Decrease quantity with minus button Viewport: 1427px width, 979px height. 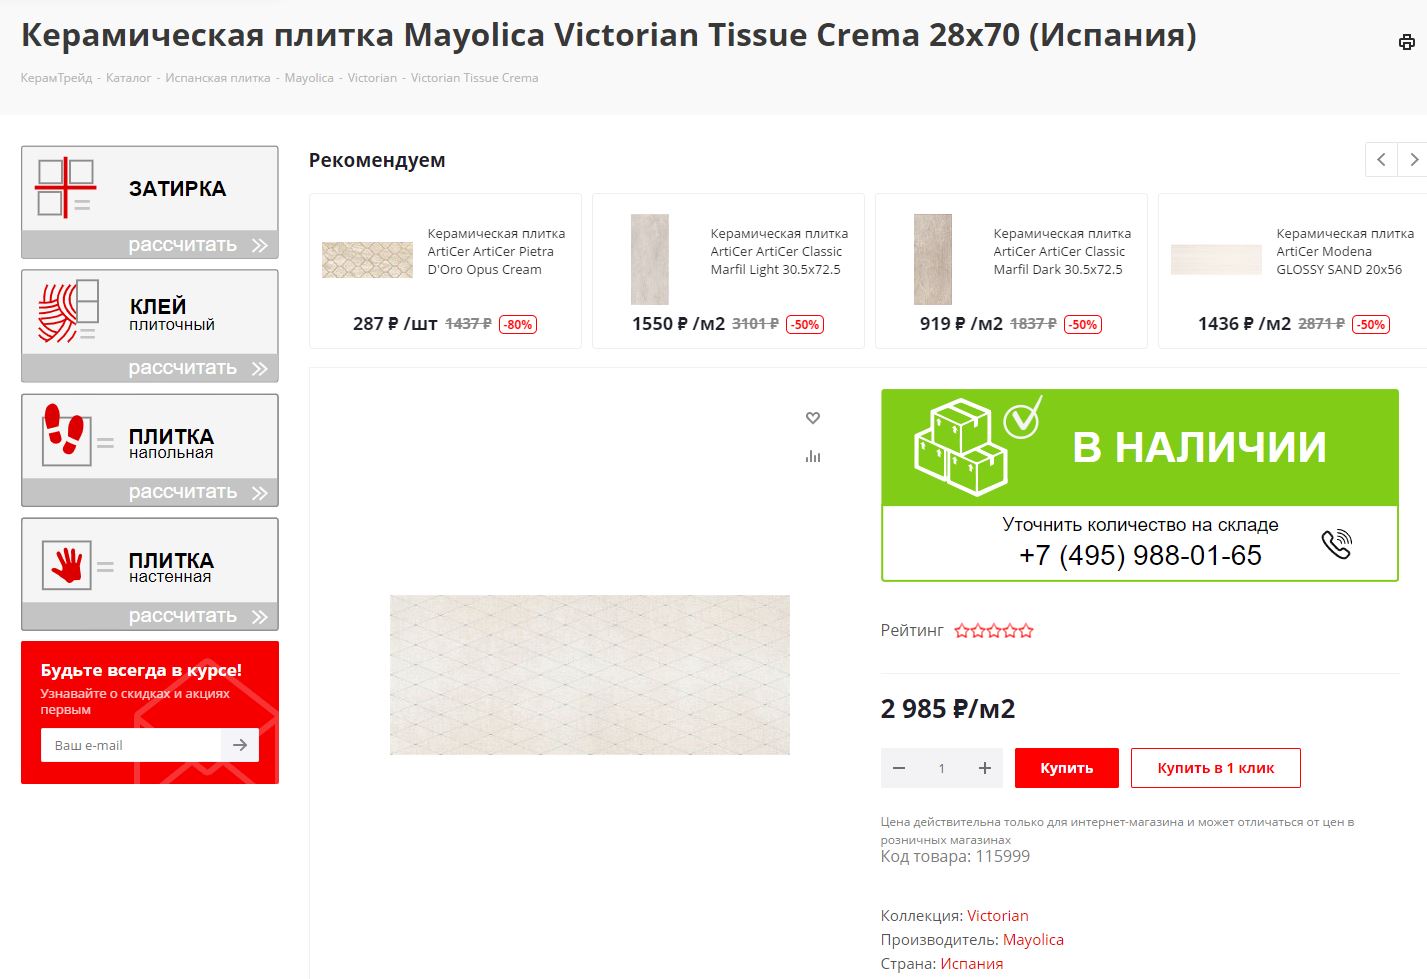coord(899,768)
